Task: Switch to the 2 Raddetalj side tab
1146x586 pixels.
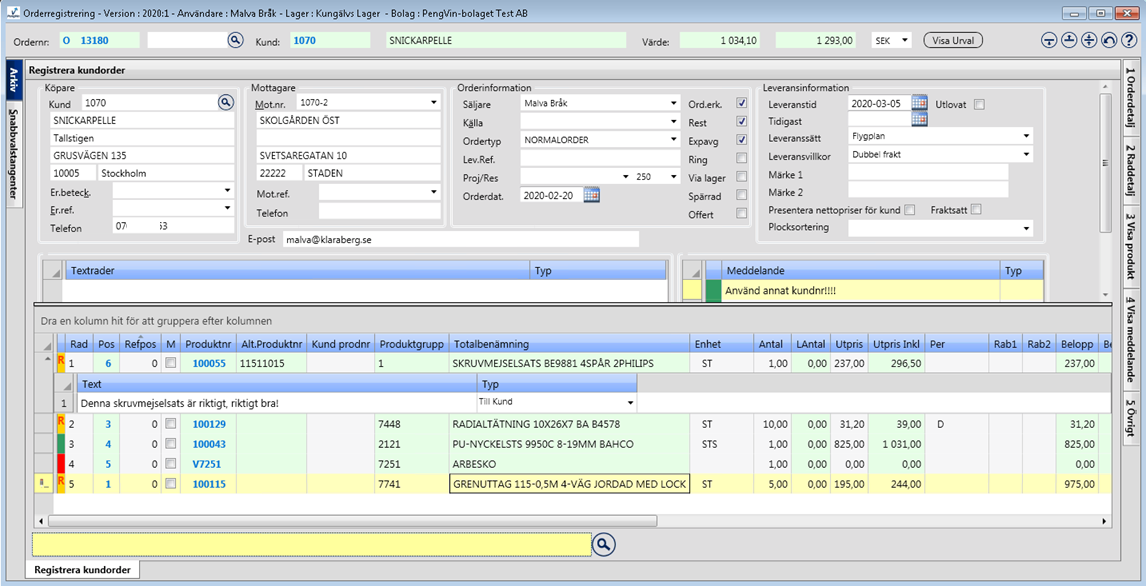Action: coord(1131,169)
